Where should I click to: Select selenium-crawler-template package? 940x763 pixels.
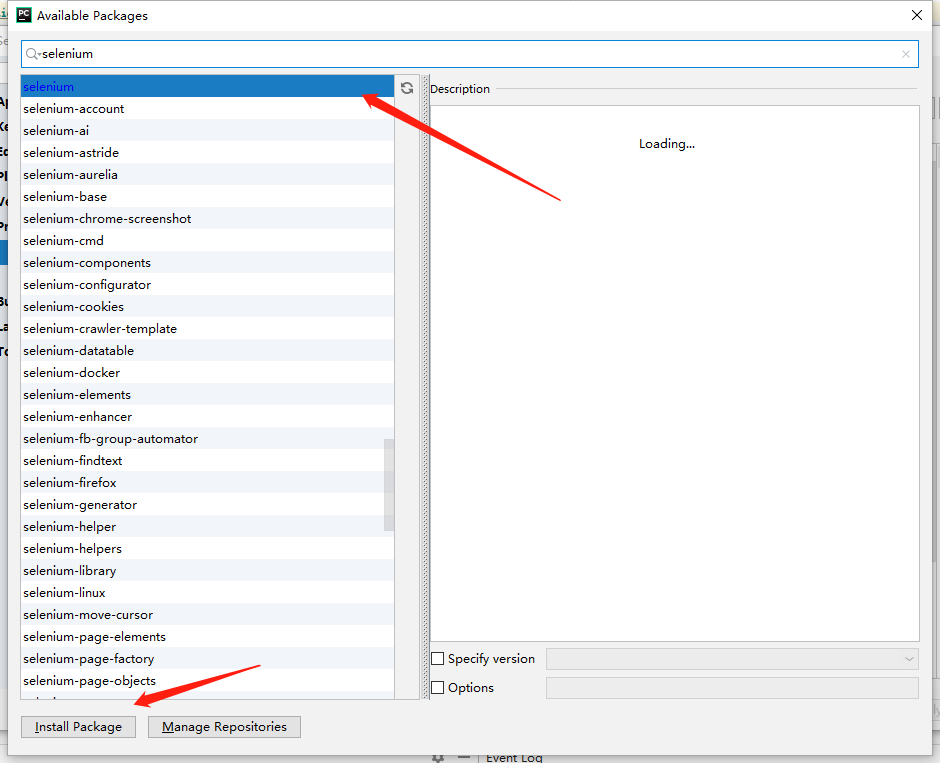point(207,328)
